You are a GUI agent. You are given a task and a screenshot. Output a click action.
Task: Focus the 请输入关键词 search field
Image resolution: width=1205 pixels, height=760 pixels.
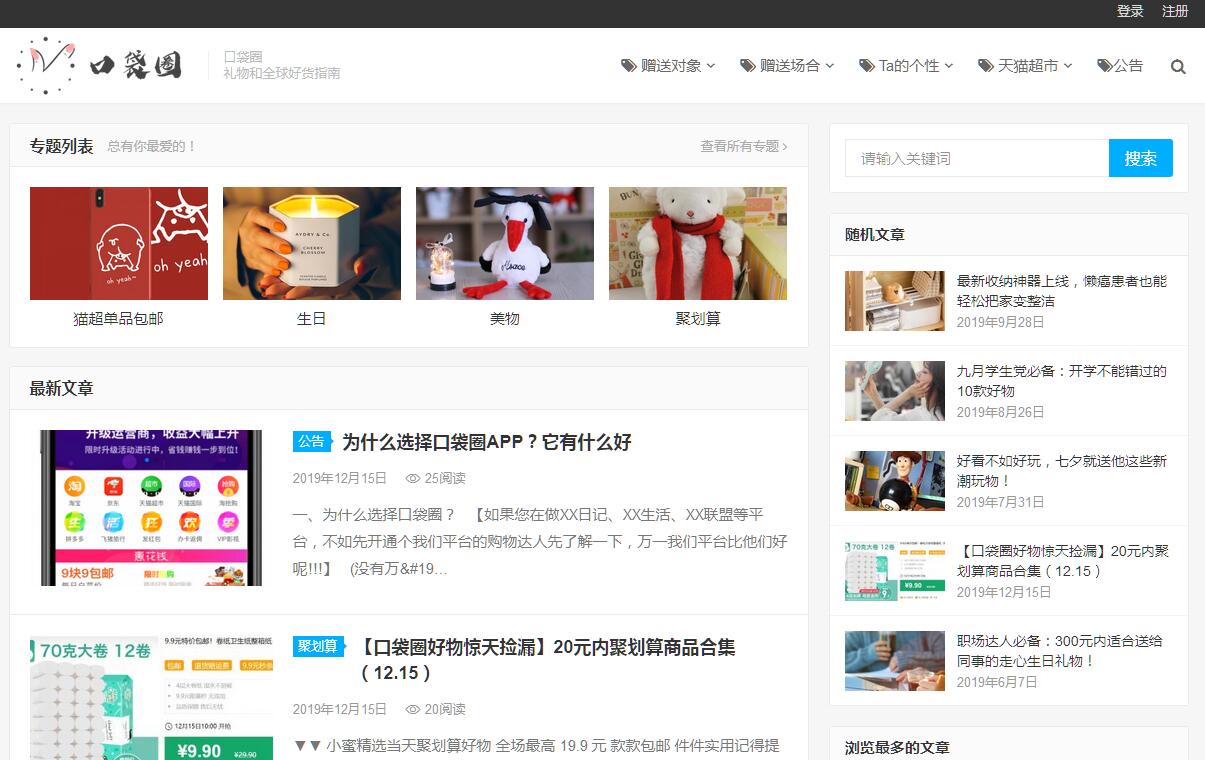point(977,158)
